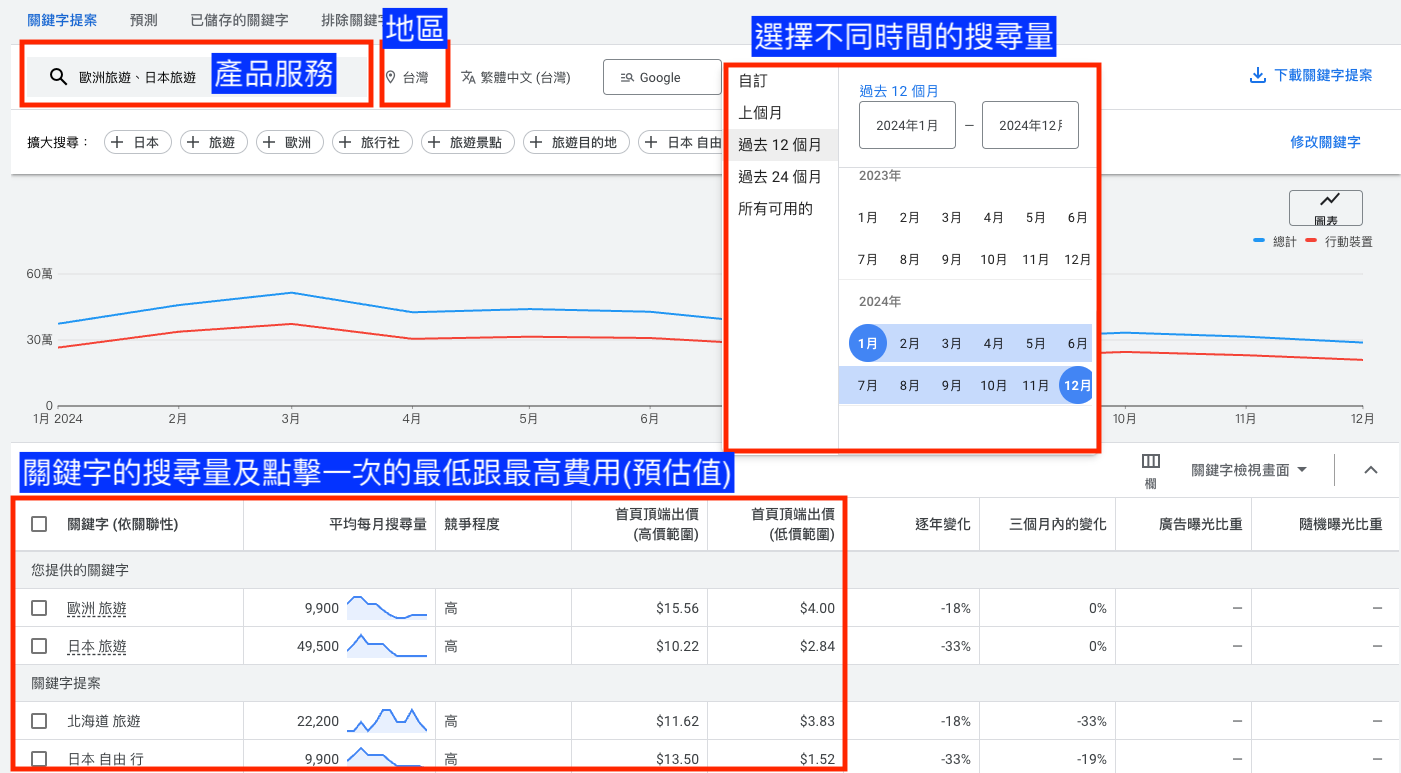Add the 旅行社 broaden-search chip
The width and height of the screenshot is (1401, 773).
pos(373,142)
